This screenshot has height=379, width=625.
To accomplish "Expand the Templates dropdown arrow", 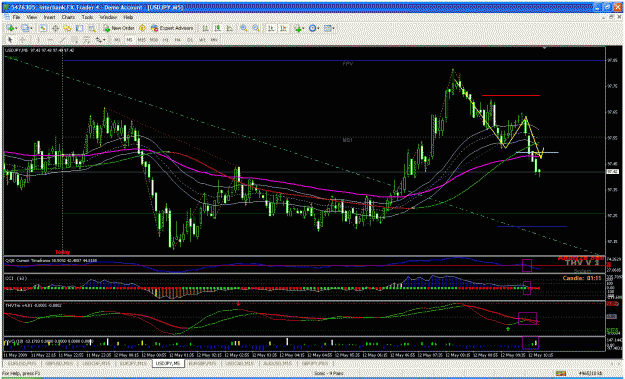I will pos(334,28).
